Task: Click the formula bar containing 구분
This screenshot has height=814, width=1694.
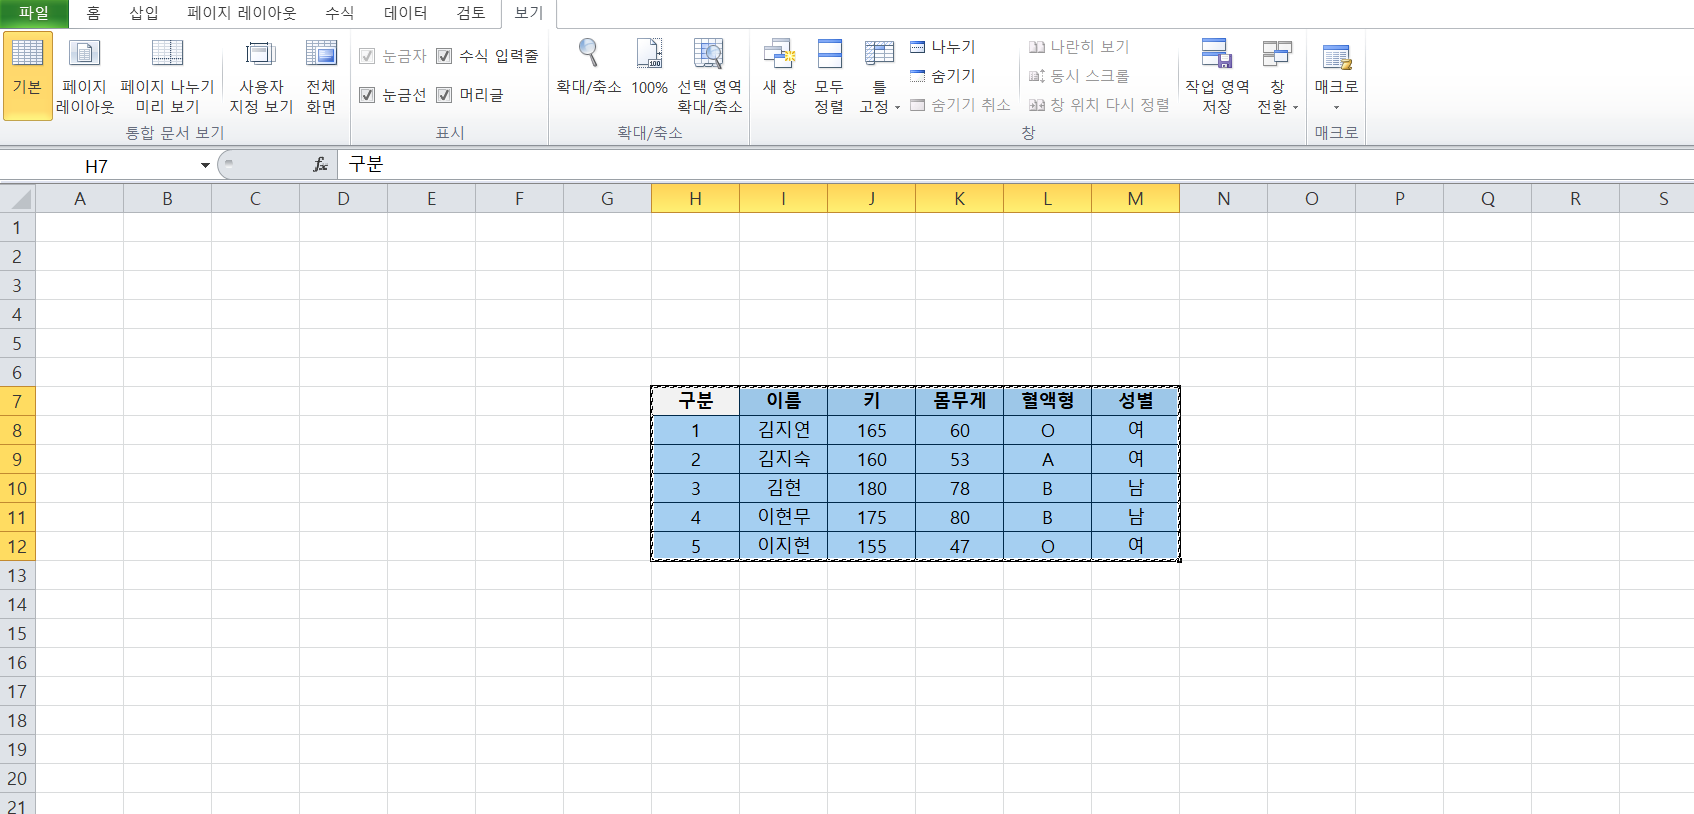Action: pyautogui.click(x=1015, y=164)
